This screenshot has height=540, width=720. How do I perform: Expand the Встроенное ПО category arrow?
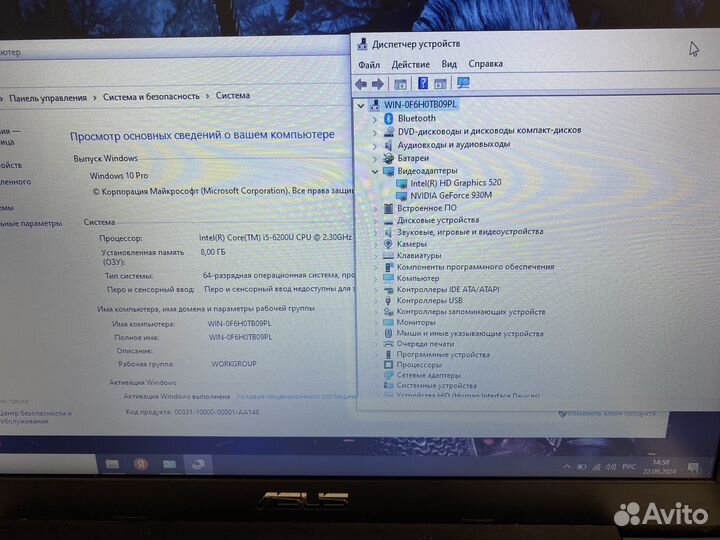[375, 209]
